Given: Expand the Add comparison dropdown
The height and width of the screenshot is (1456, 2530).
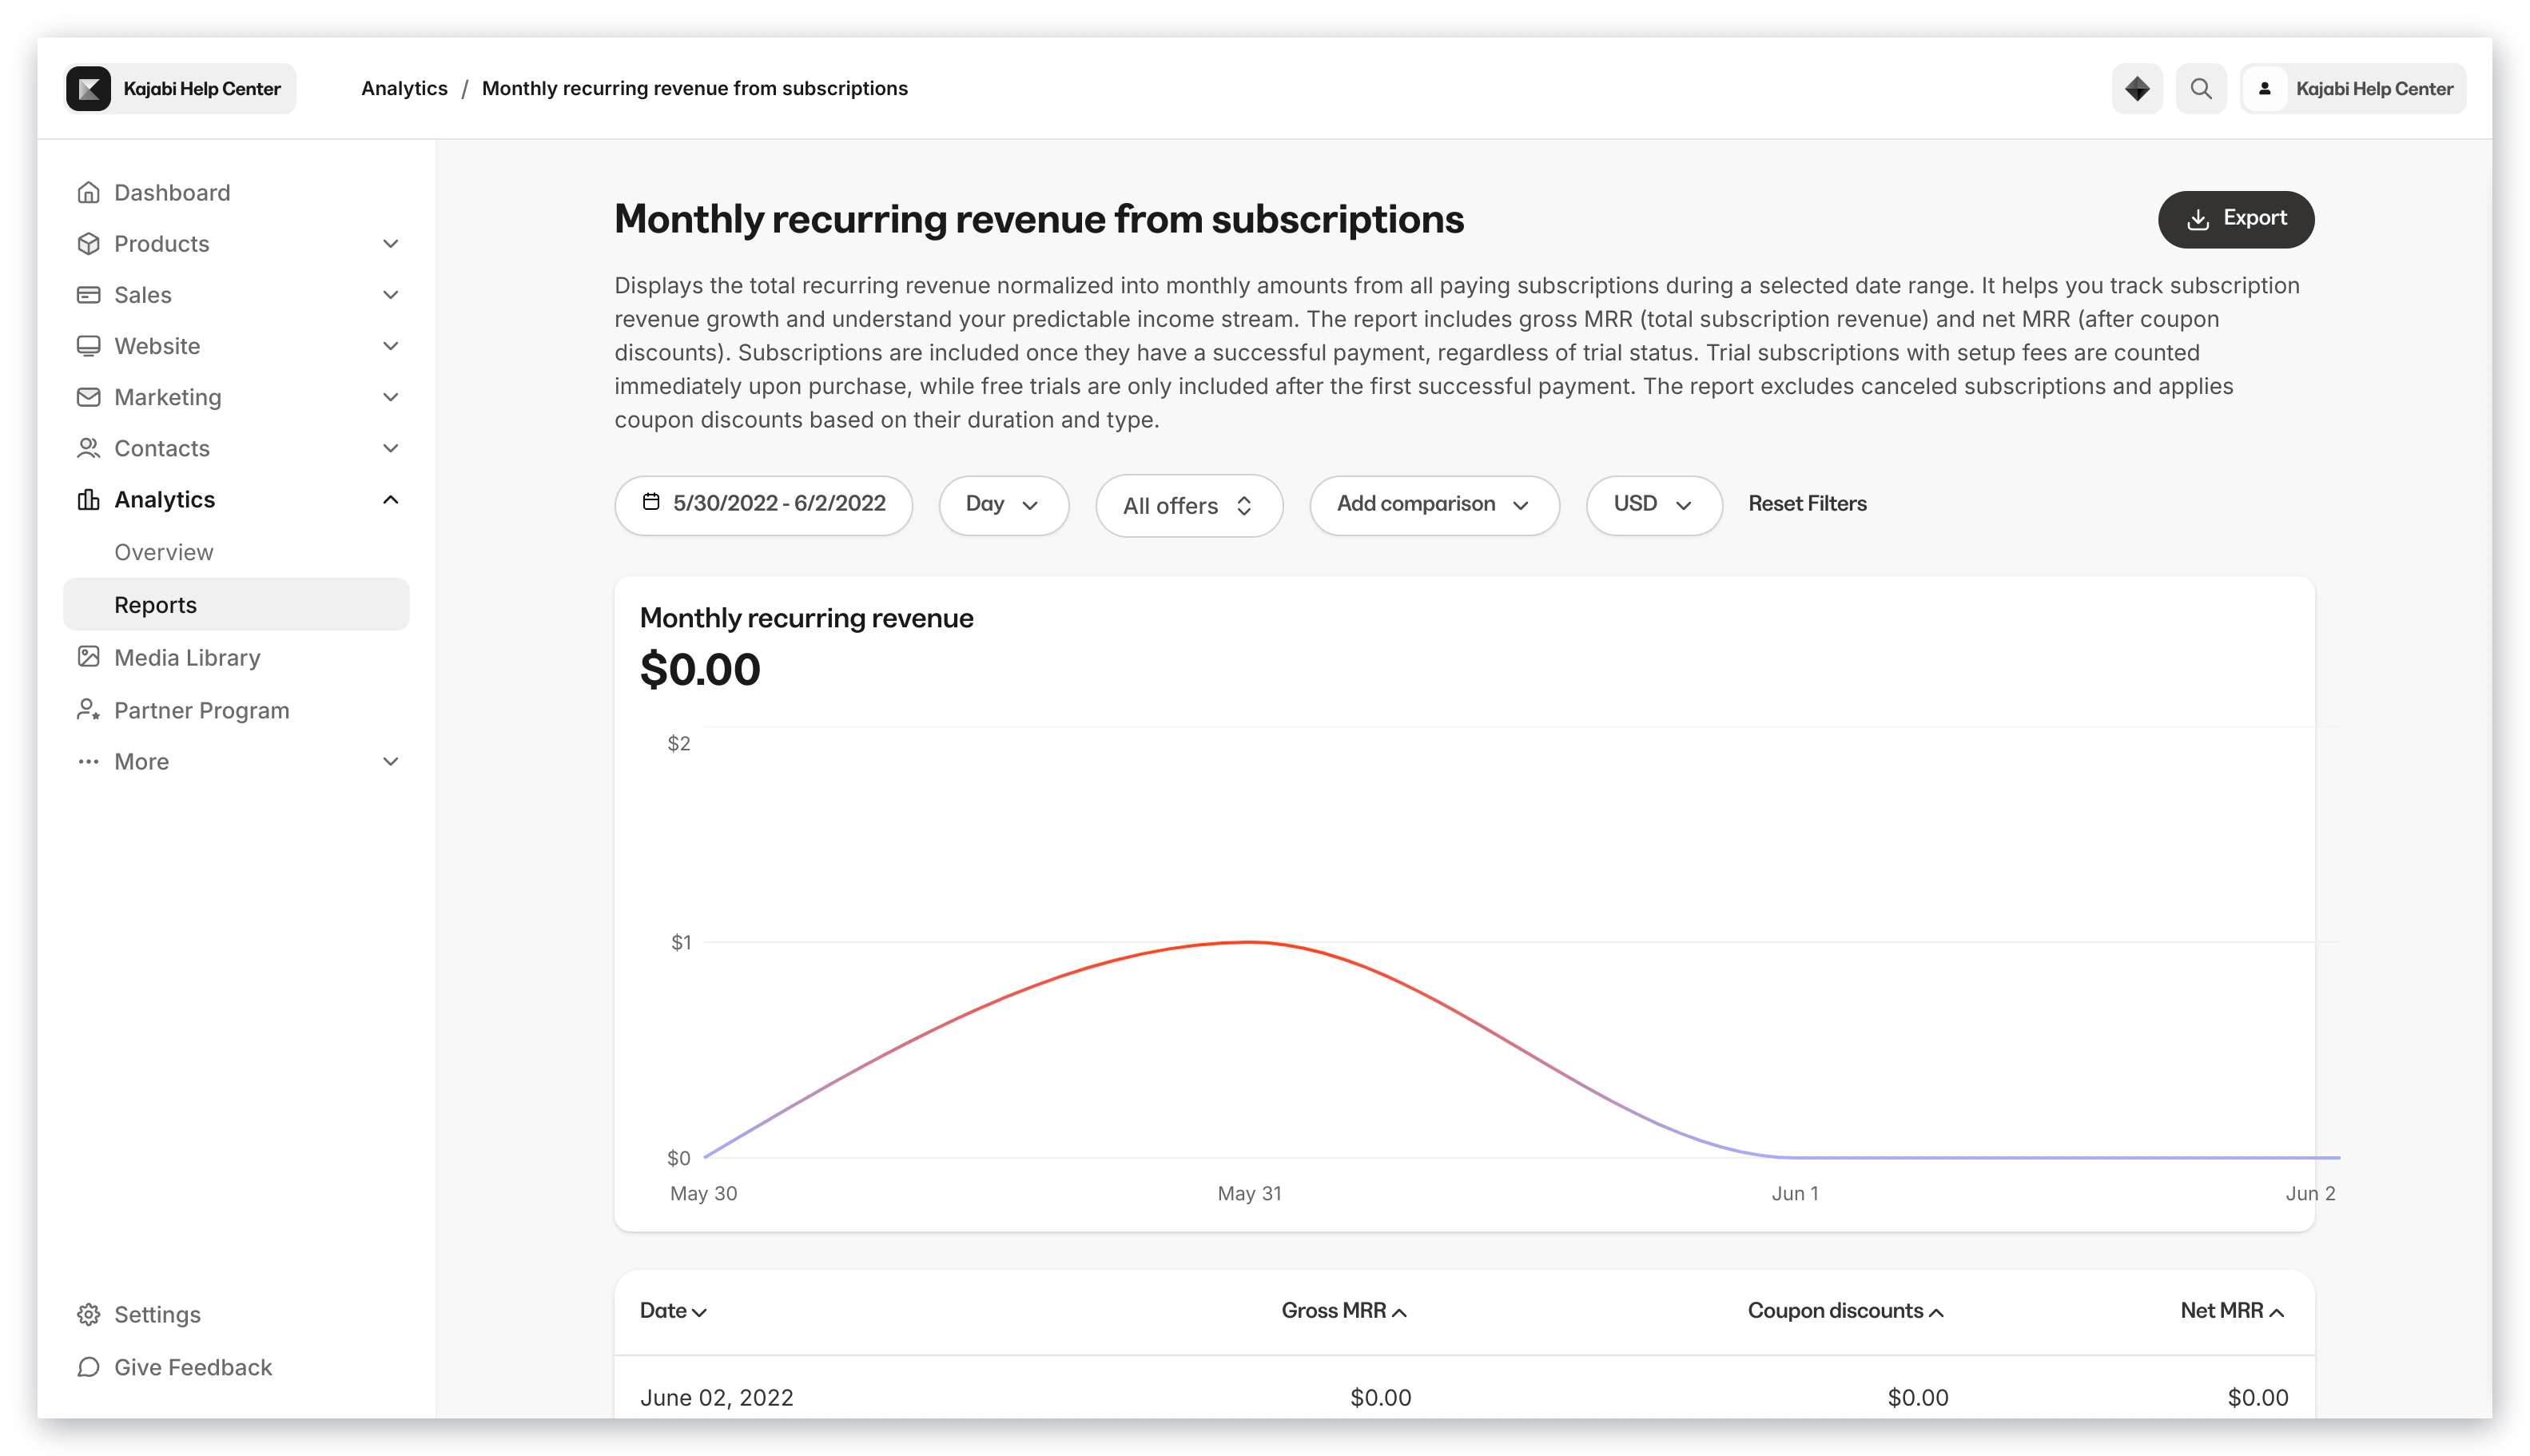Looking at the screenshot, I should coord(1434,504).
